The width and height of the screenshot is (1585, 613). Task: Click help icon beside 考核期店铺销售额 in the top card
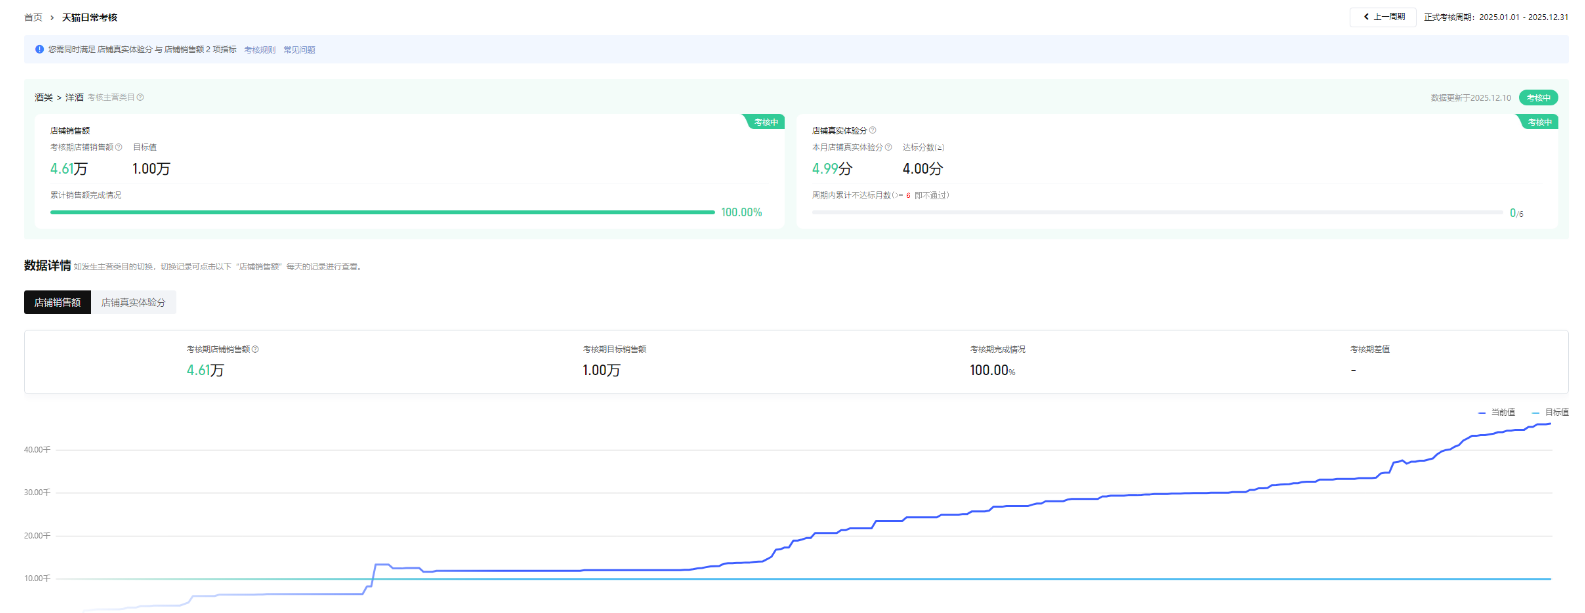tap(119, 147)
